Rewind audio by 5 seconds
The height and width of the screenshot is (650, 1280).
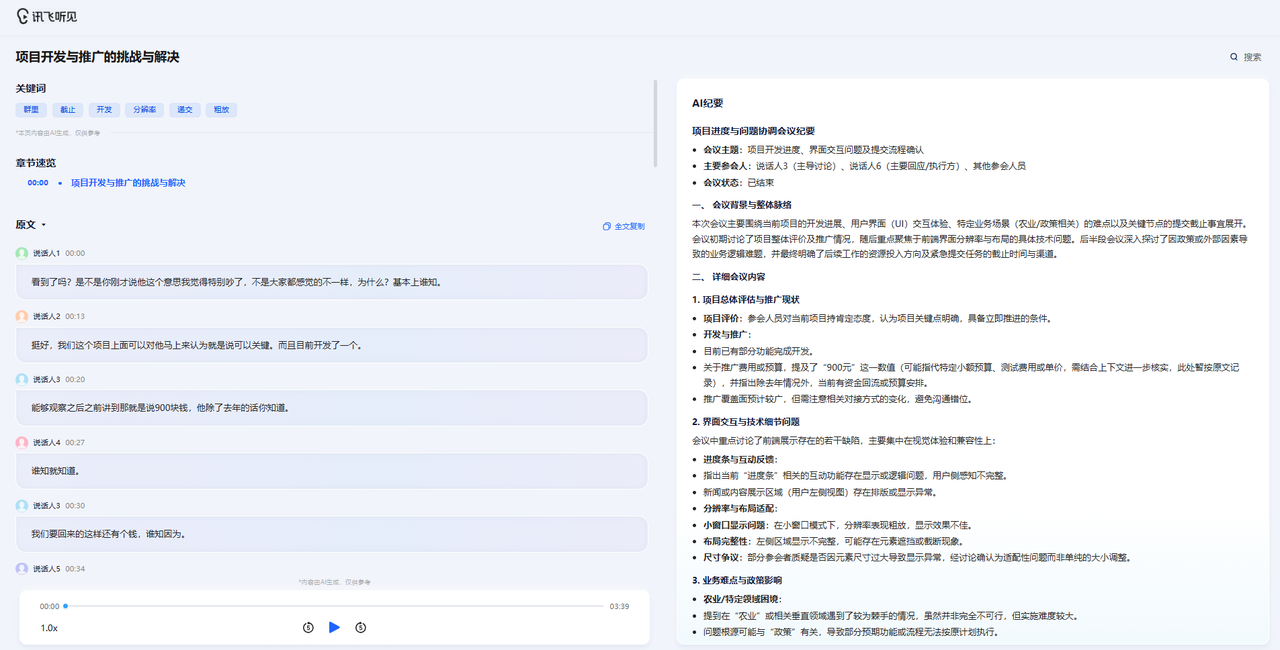[308, 627]
